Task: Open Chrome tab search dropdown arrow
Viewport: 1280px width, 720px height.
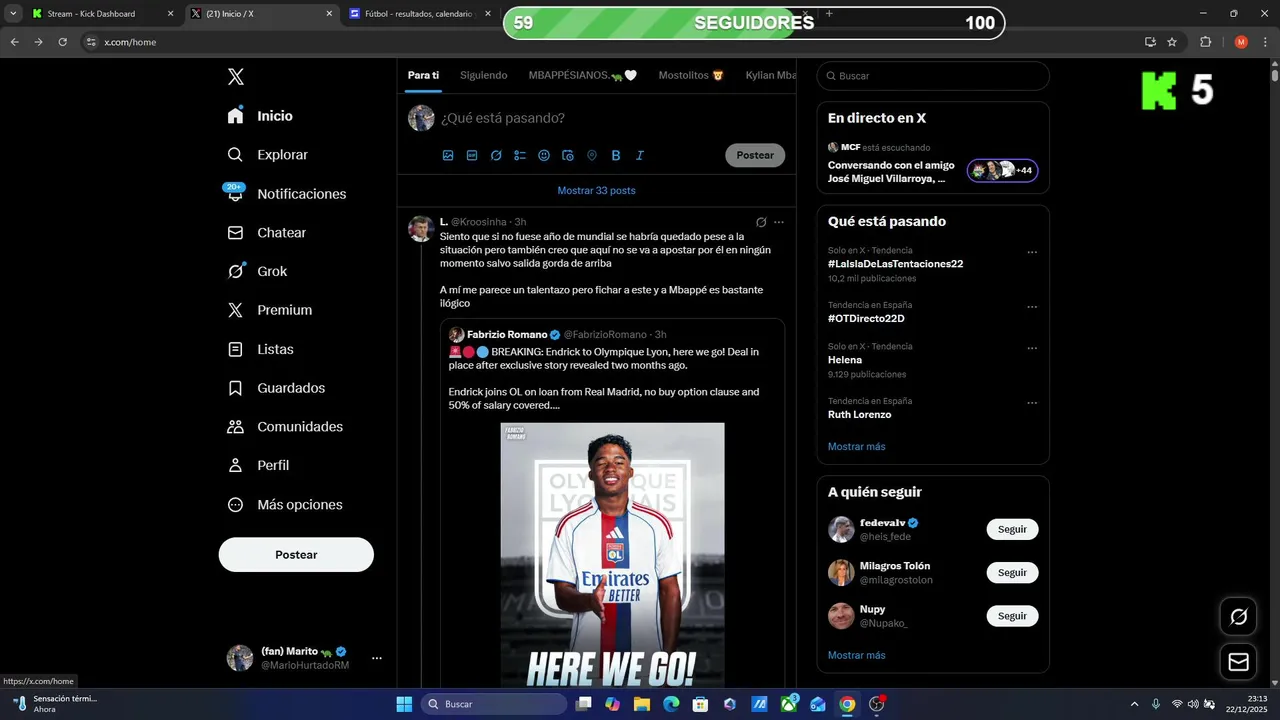Action: 13,14
